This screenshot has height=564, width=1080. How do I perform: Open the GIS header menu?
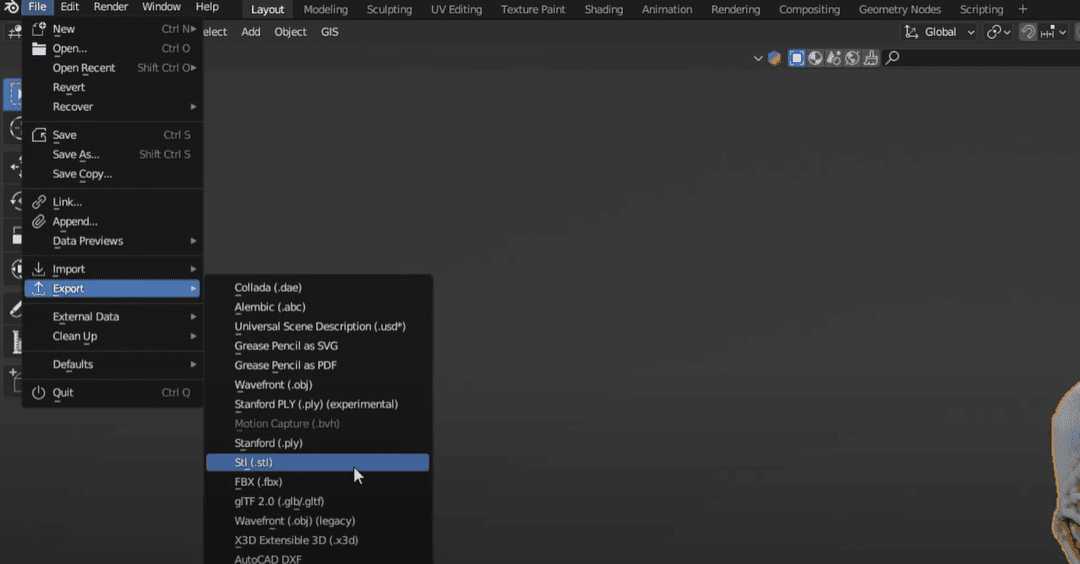[x=329, y=32]
